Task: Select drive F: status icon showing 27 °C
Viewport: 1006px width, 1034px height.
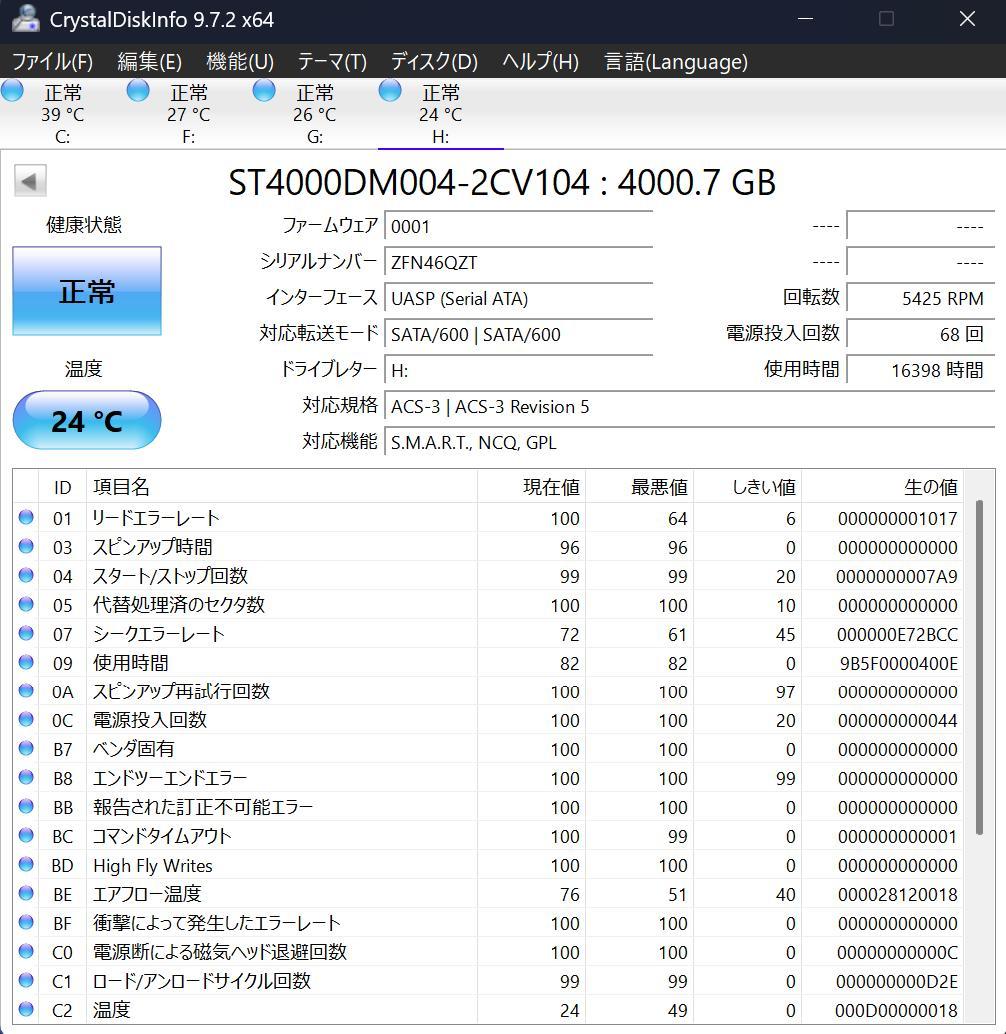Action: pos(137,90)
